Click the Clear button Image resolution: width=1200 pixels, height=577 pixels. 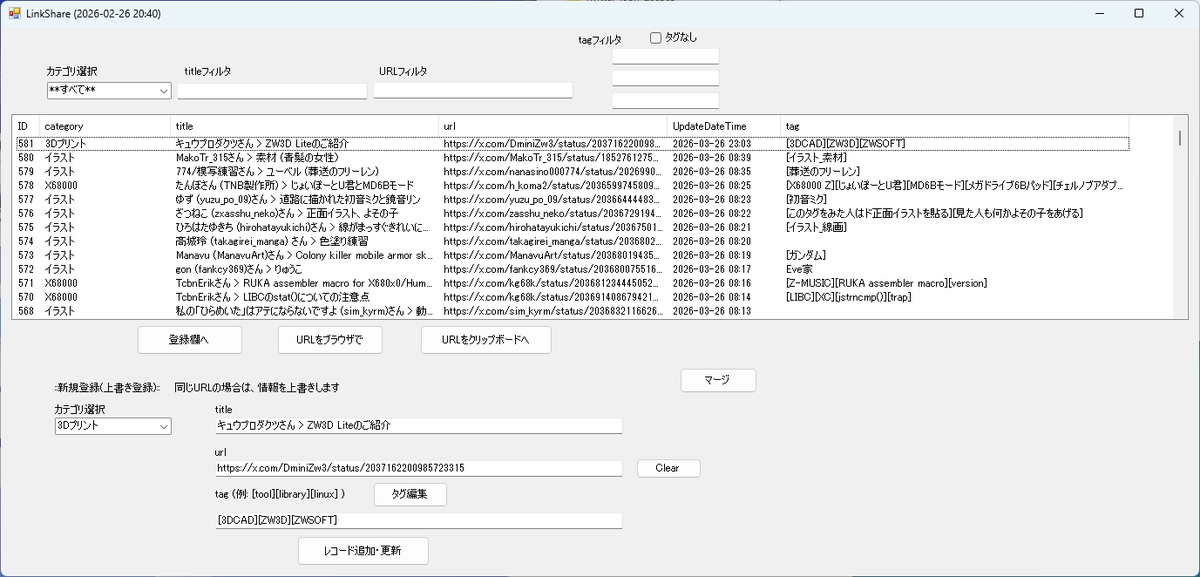[667, 468]
